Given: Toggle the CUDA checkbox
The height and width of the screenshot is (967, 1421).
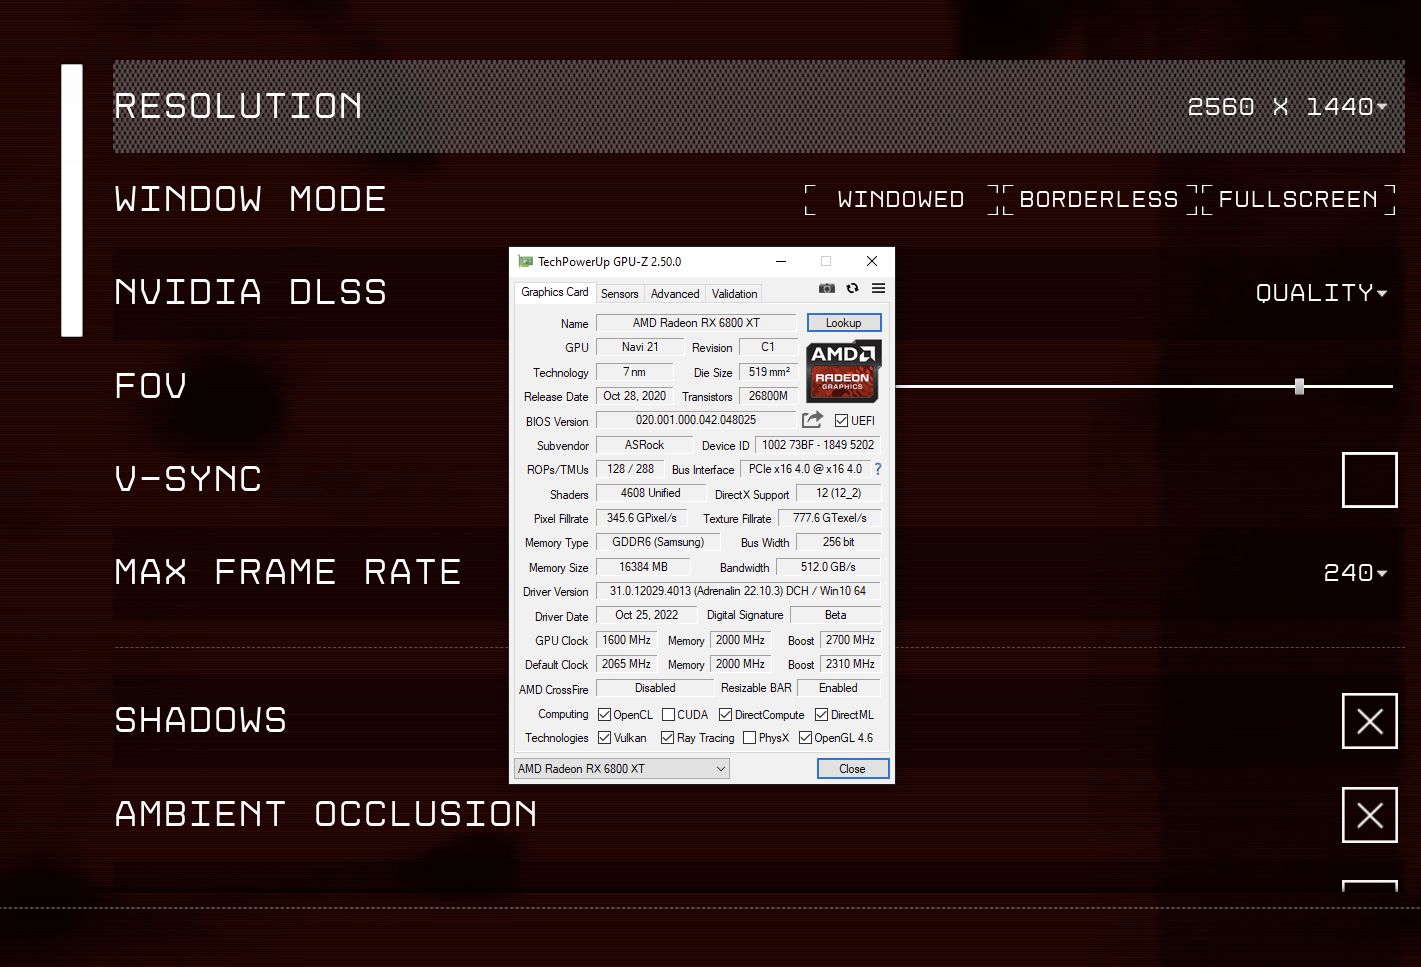Looking at the screenshot, I should pos(668,715).
